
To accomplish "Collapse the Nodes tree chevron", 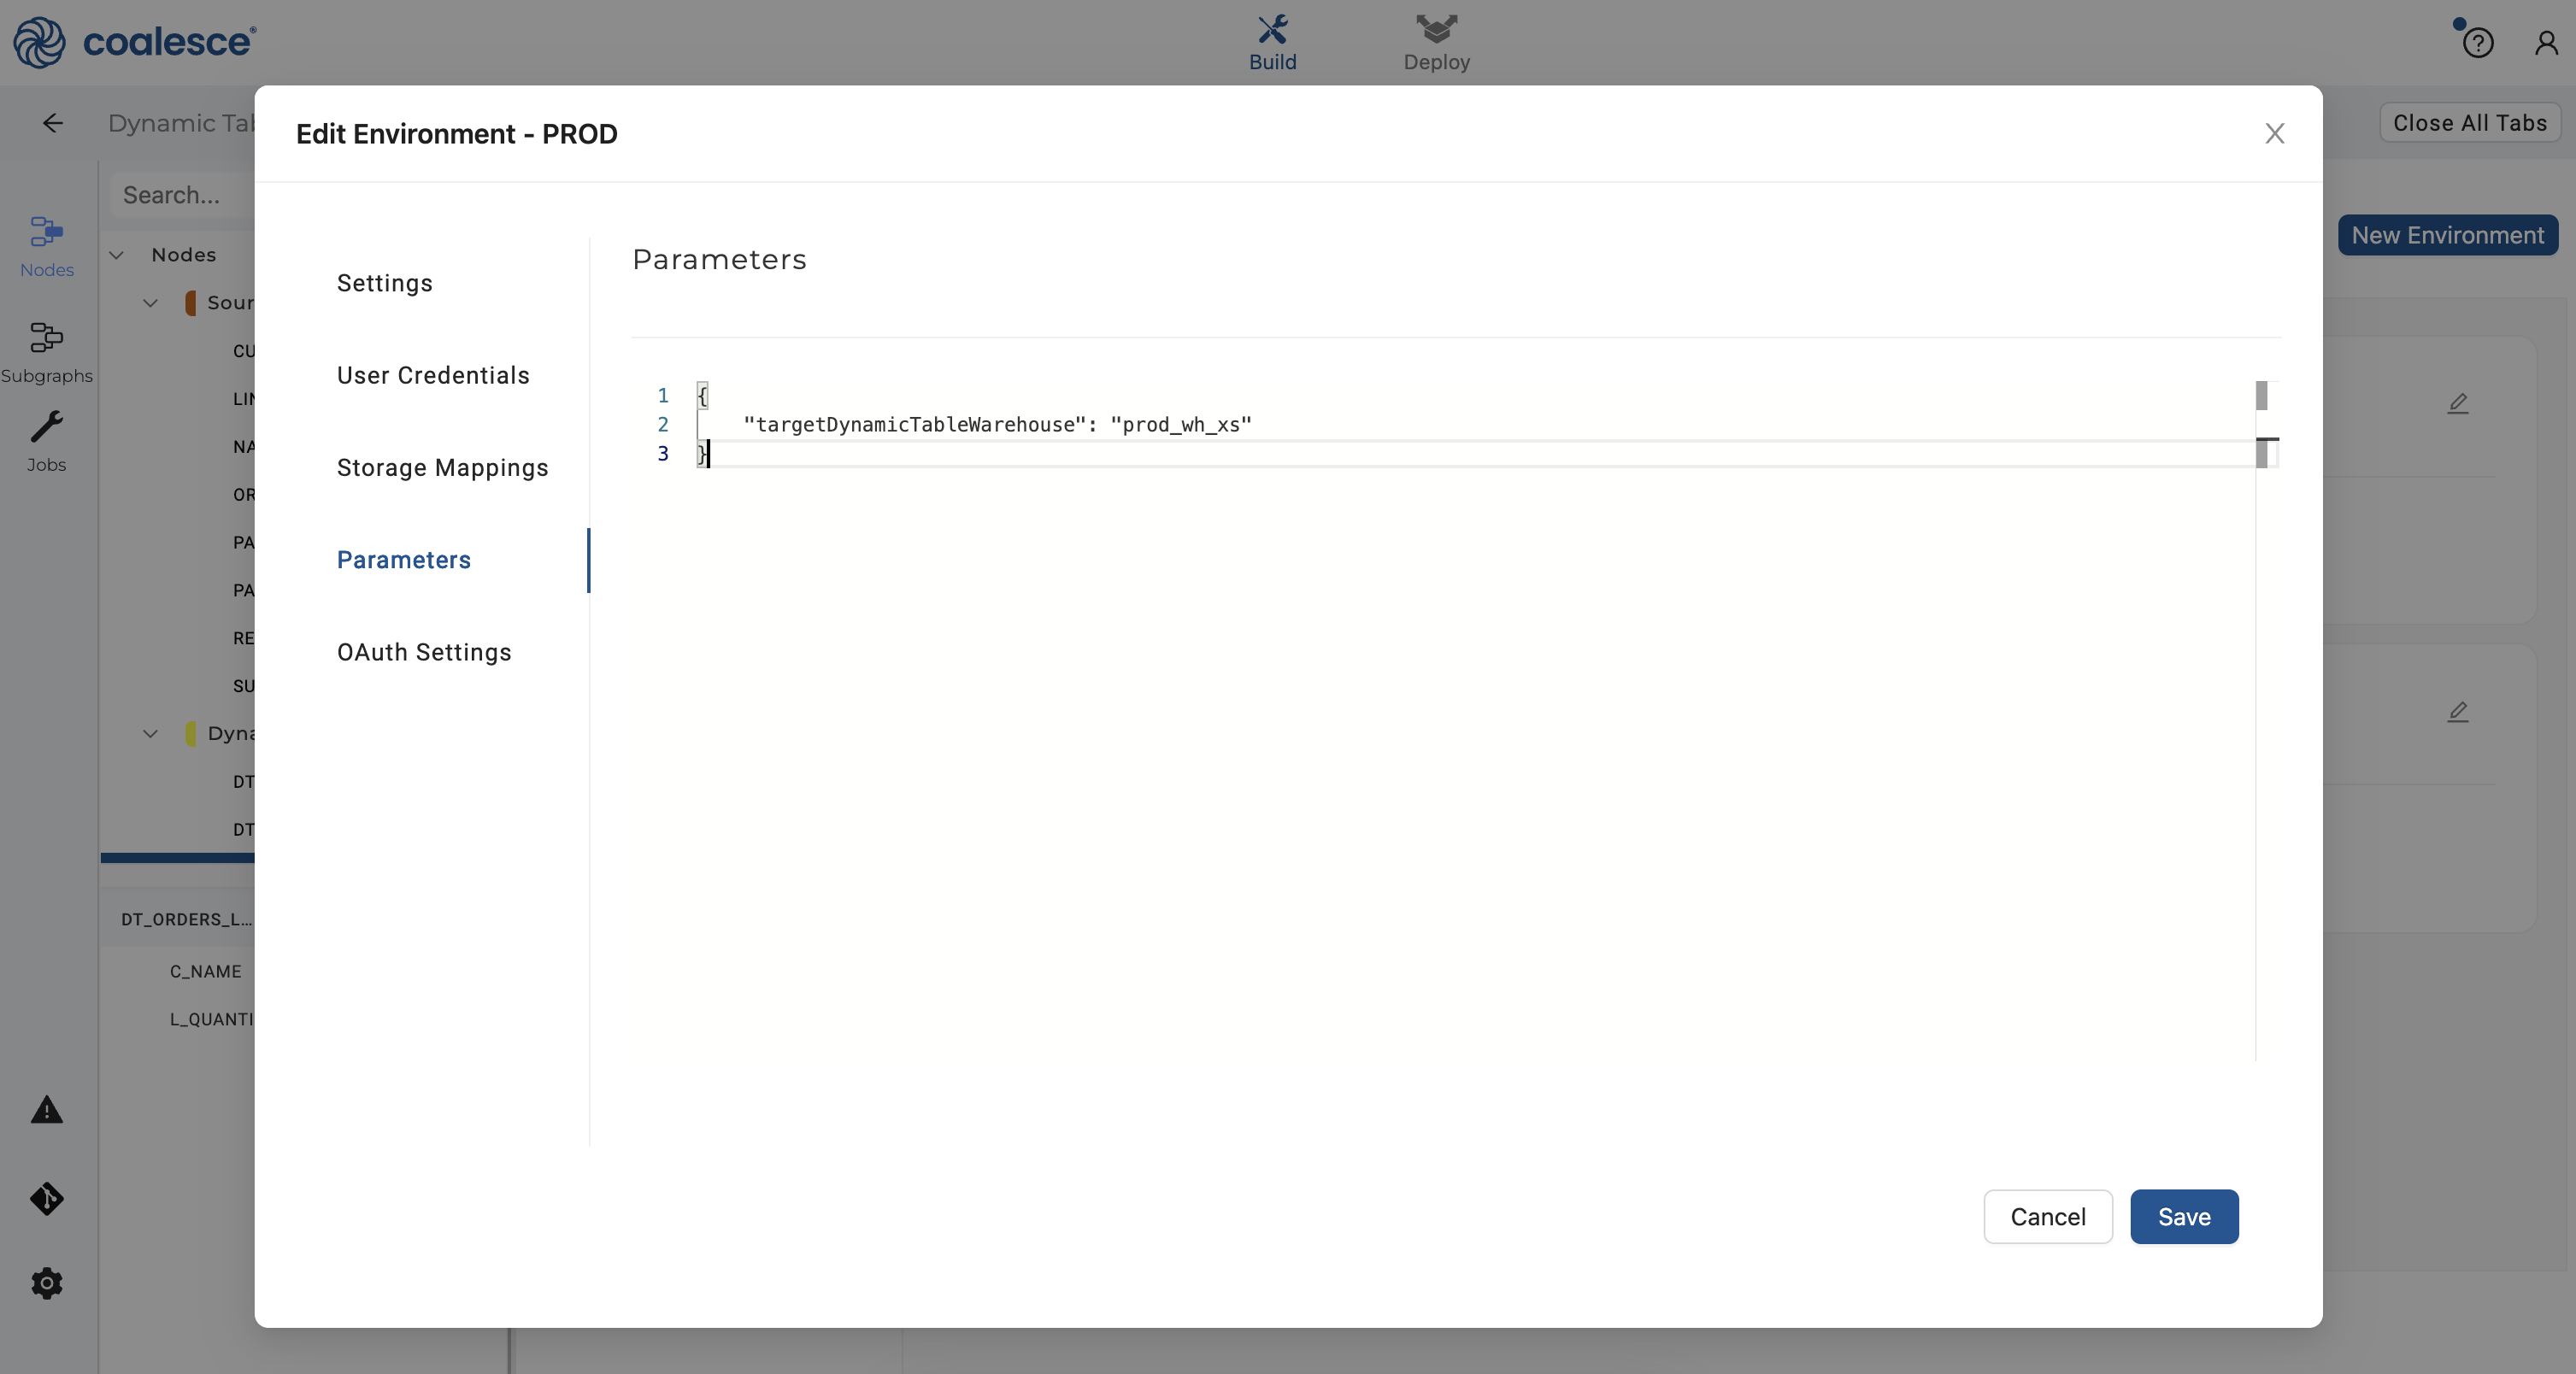I will [x=117, y=255].
